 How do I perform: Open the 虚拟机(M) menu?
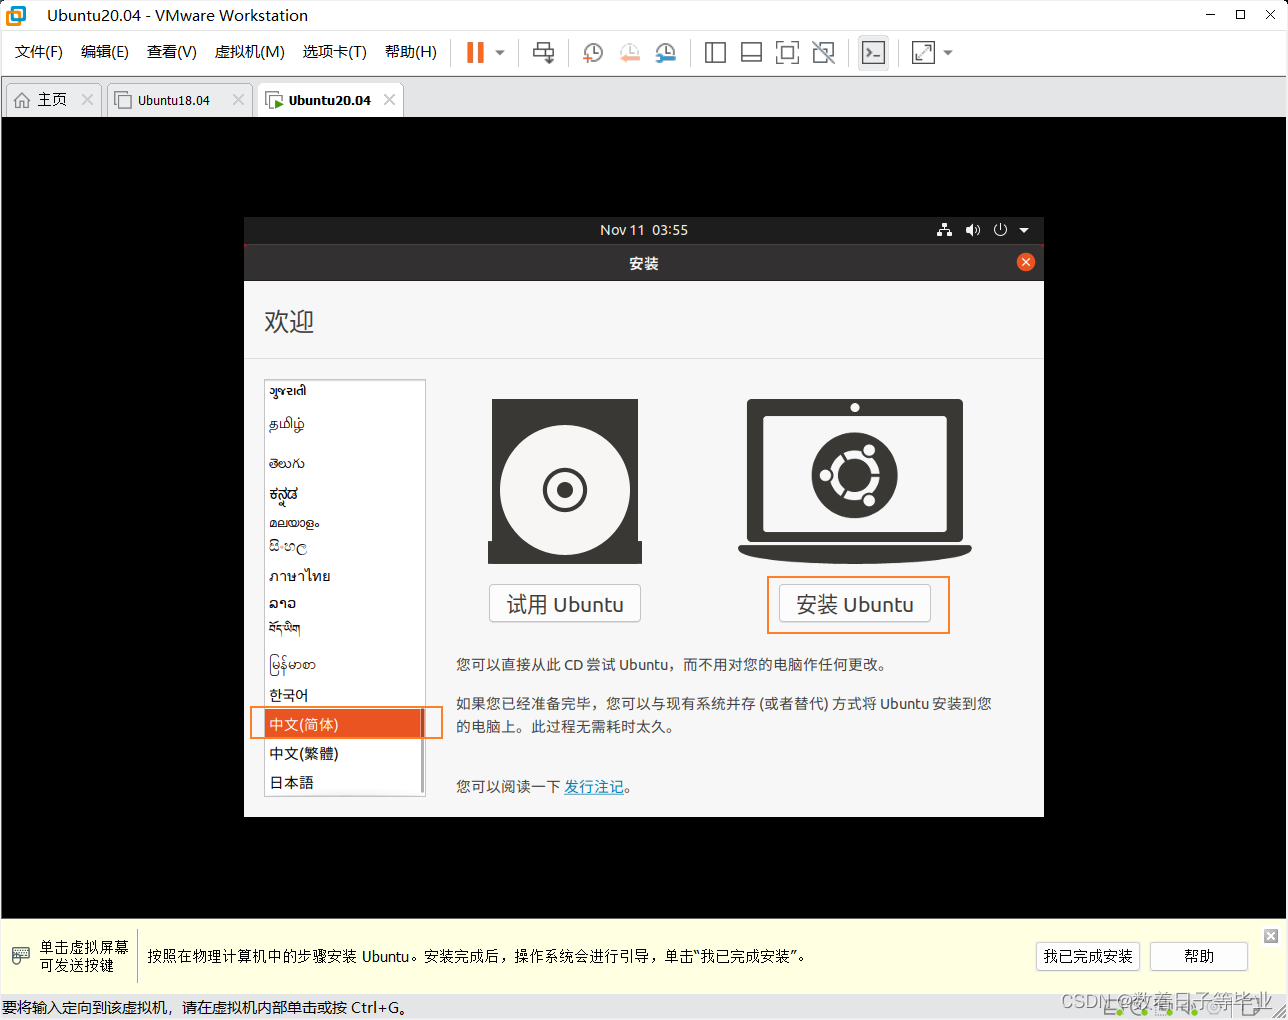pyautogui.click(x=250, y=52)
